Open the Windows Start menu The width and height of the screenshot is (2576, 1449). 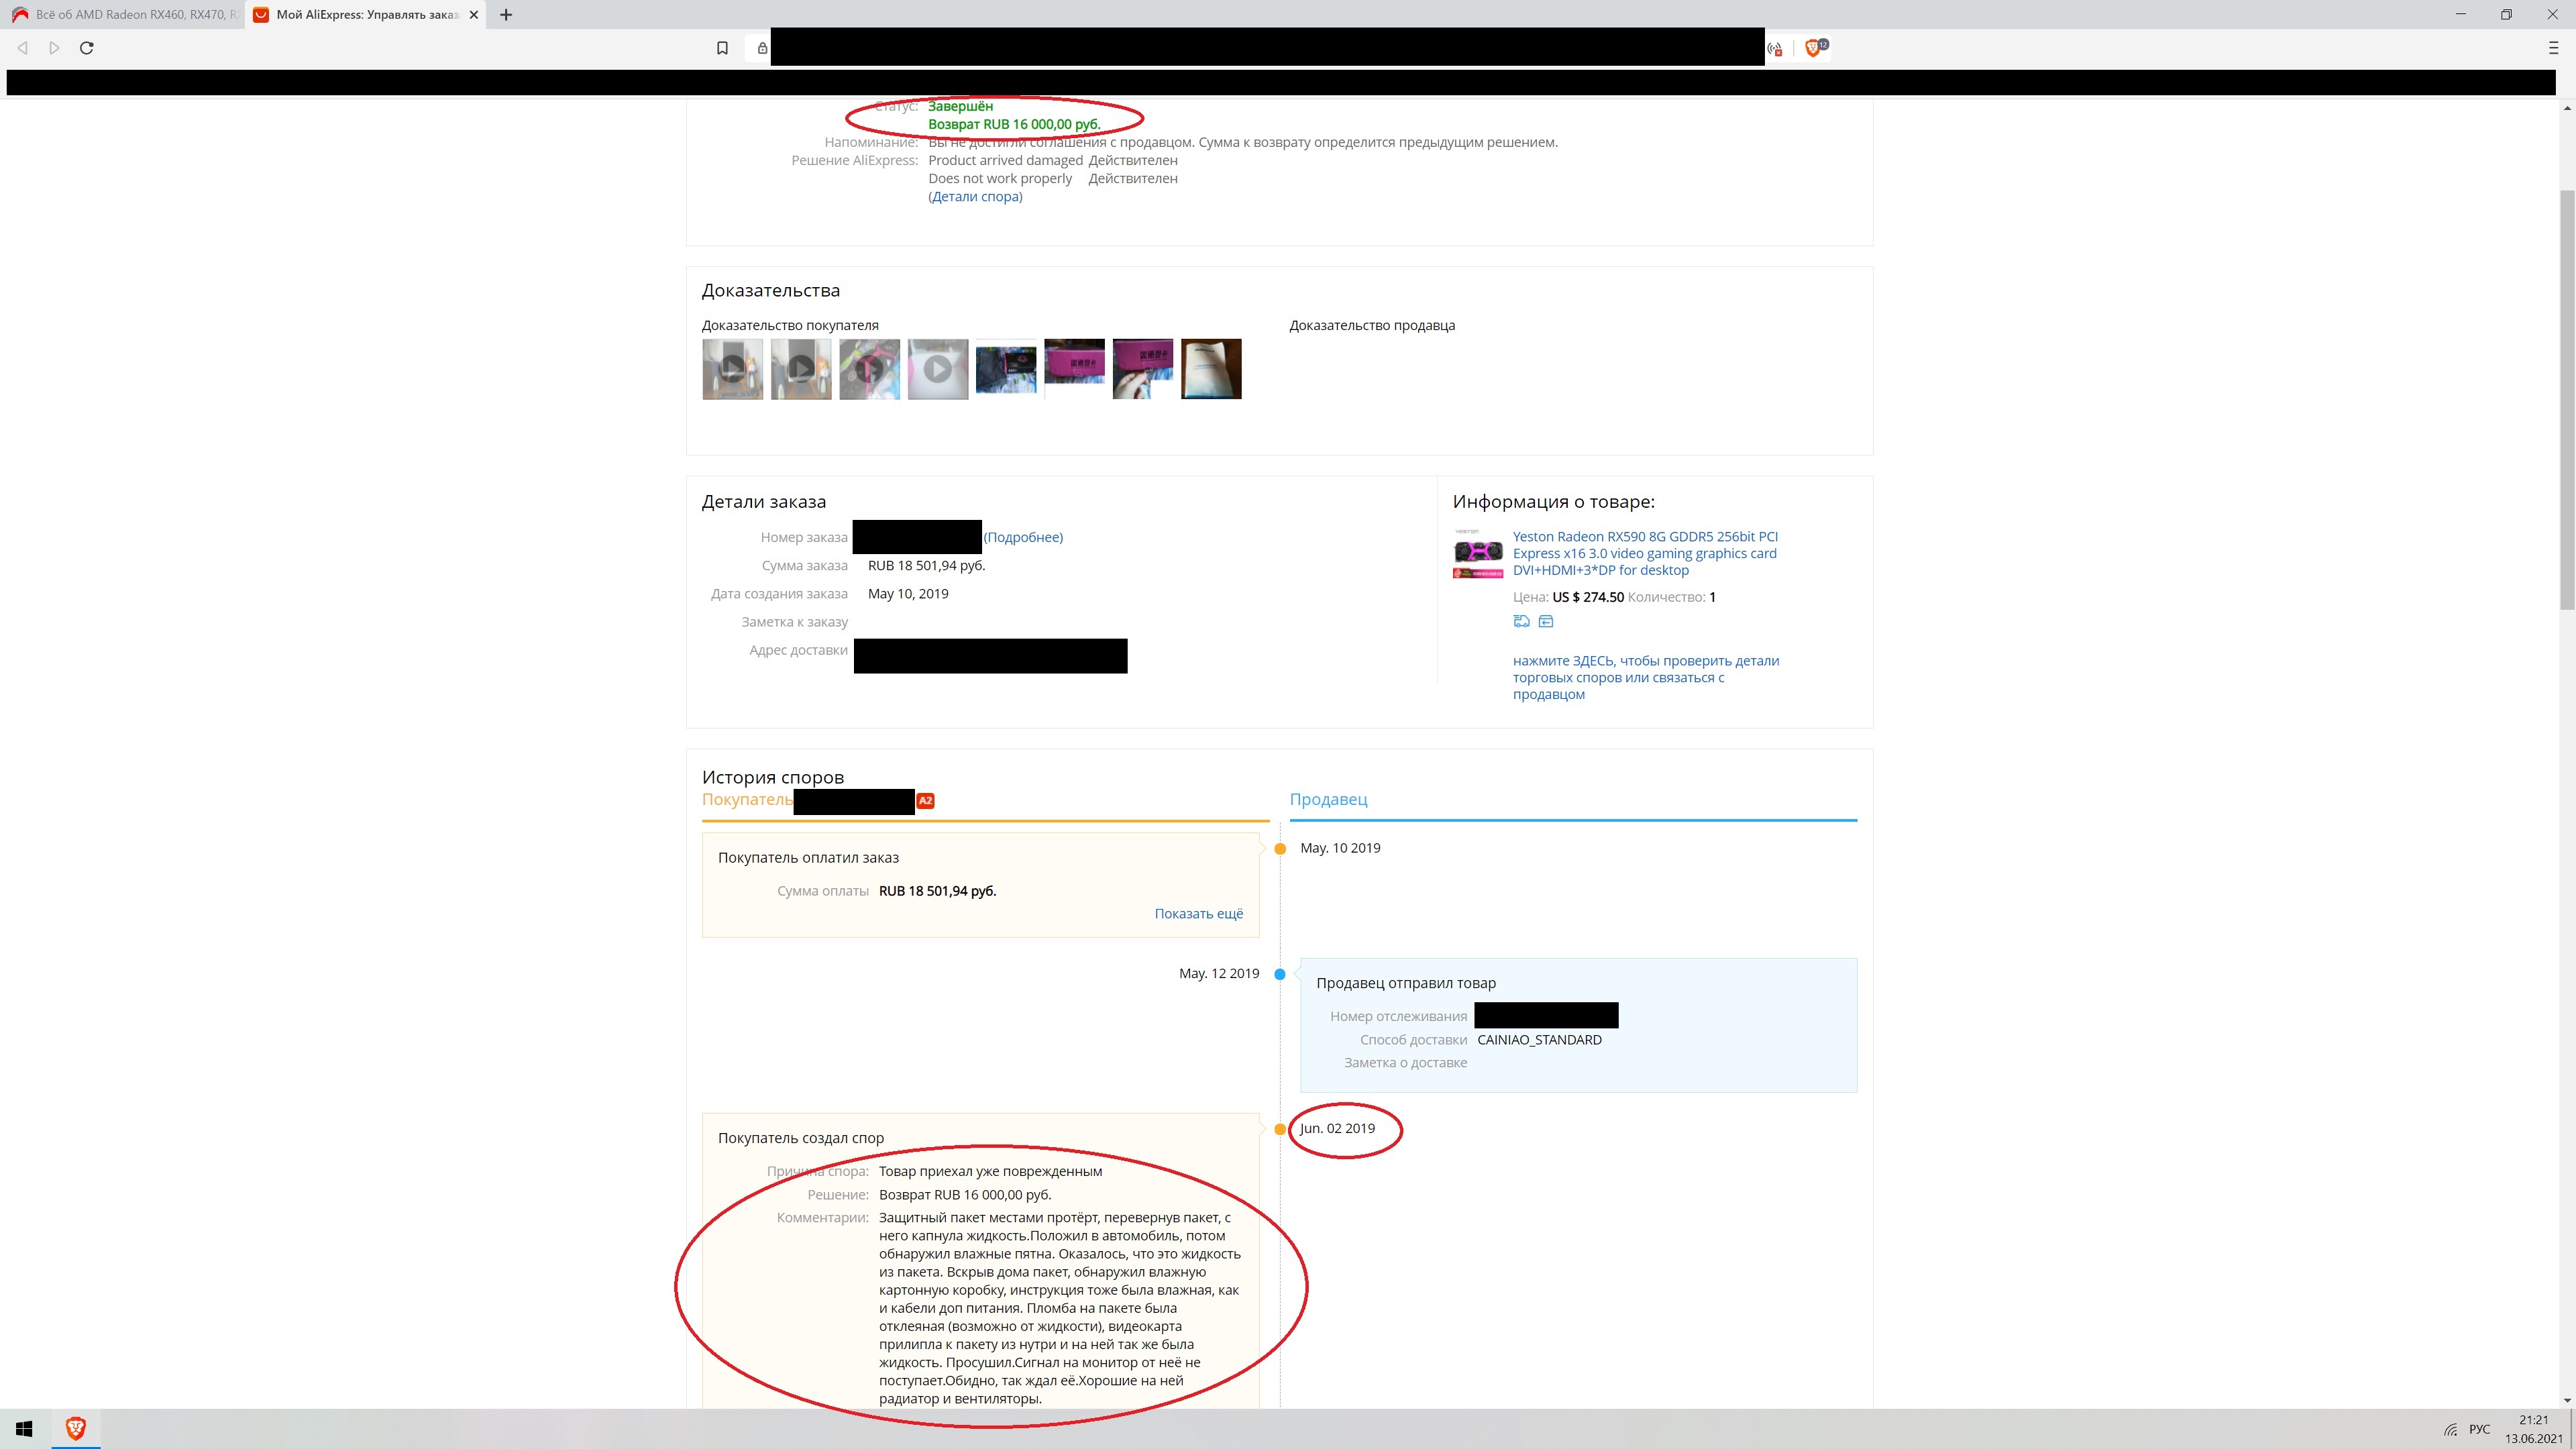pyautogui.click(x=24, y=1429)
